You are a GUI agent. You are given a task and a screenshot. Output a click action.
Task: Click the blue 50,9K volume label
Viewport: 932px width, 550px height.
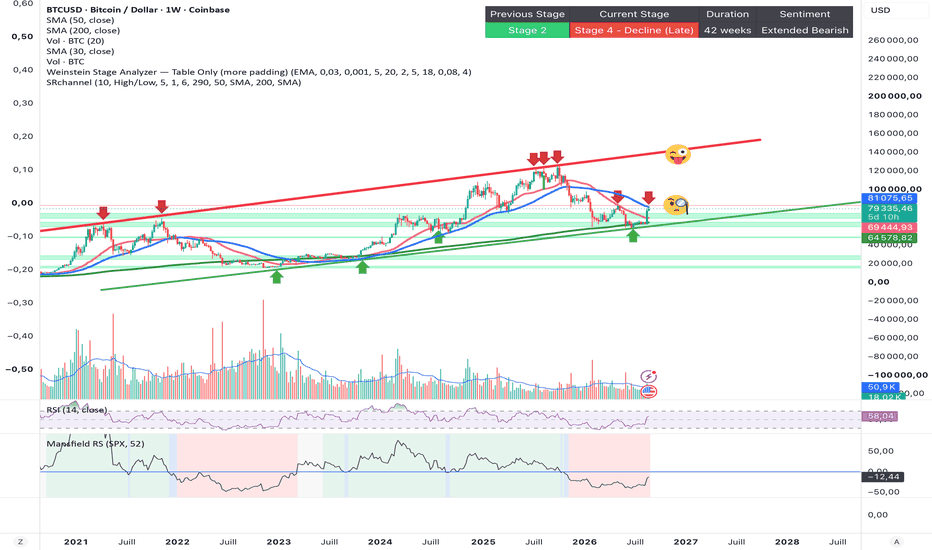pyautogui.click(x=881, y=387)
